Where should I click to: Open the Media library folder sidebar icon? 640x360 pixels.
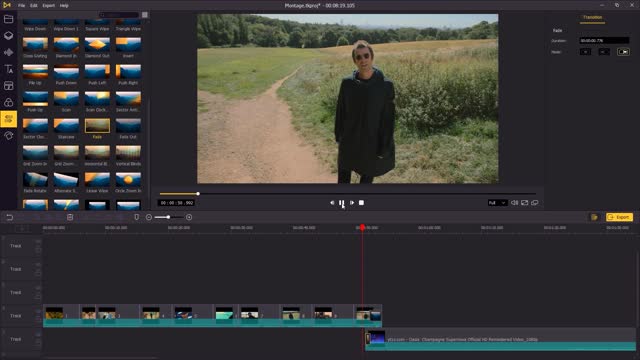[8, 19]
